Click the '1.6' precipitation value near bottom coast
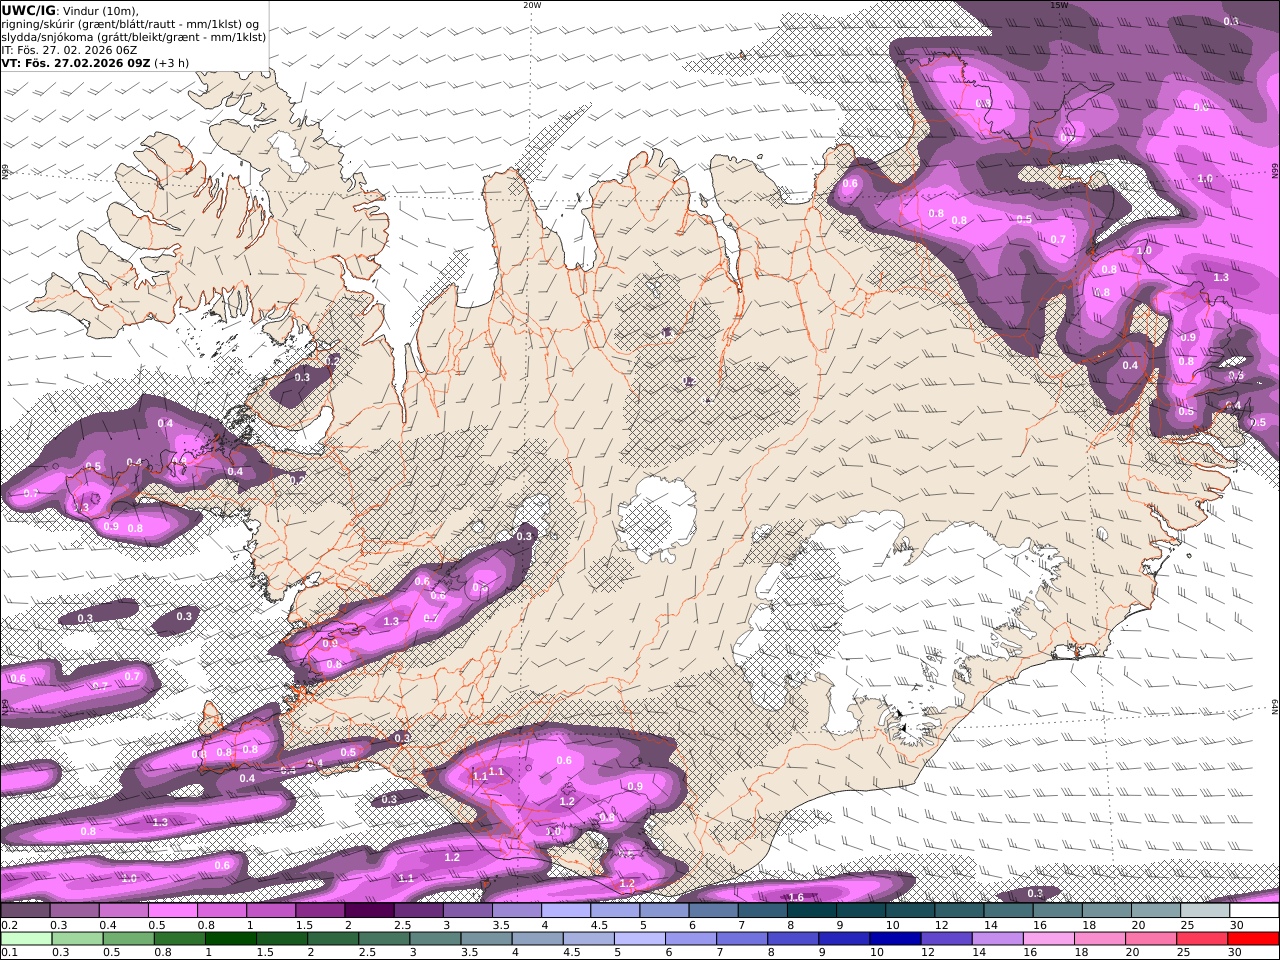This screenshot has height=960, width=1280. coord(796,897)
